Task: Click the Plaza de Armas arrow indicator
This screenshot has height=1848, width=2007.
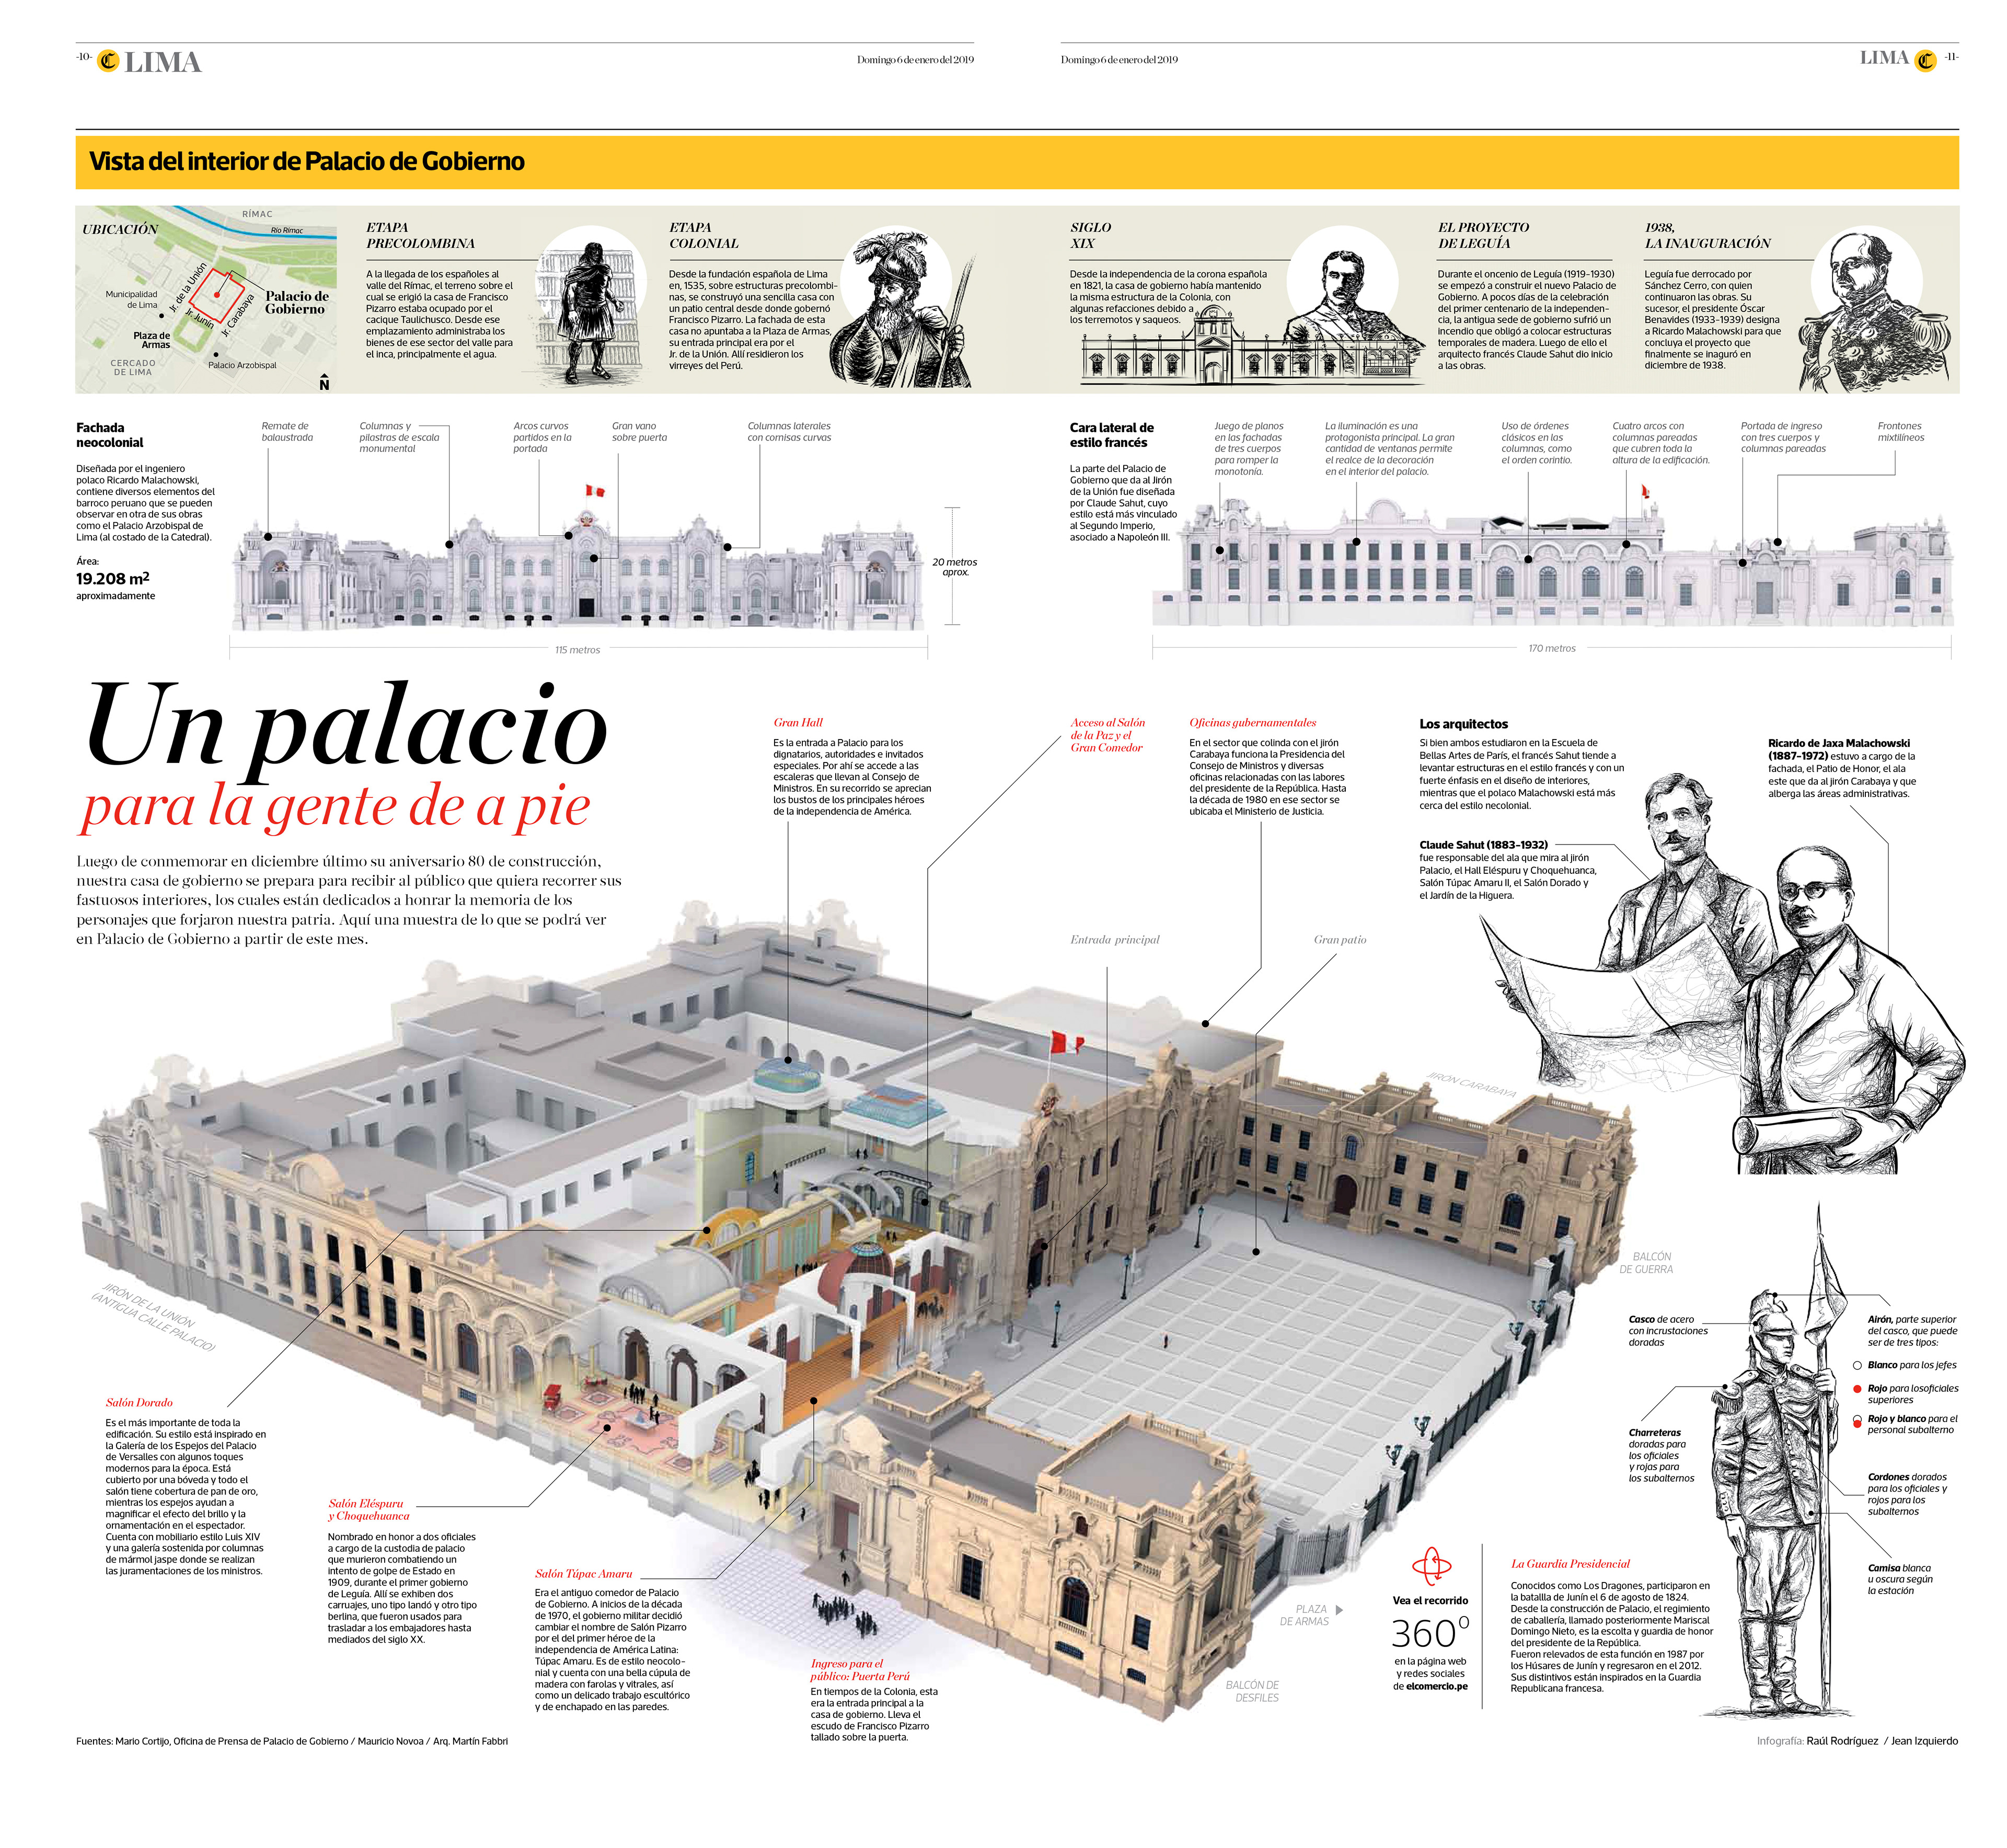Action: (x=1340, y=1610)
